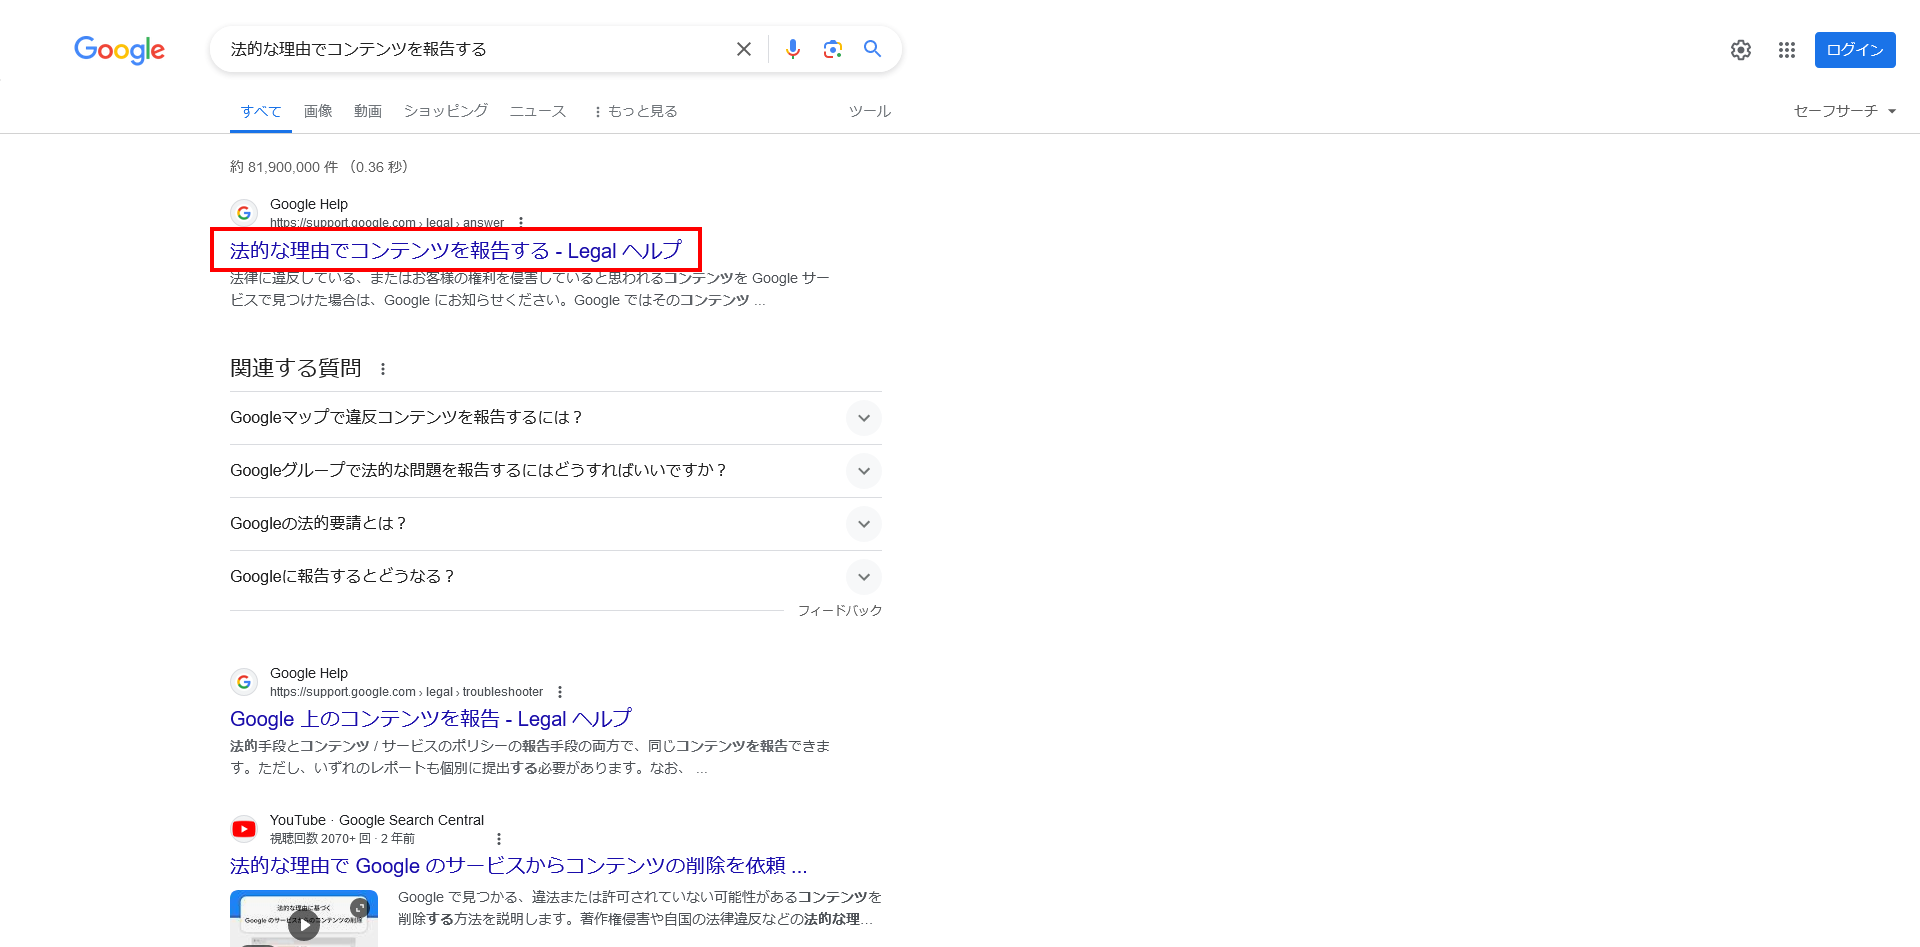
Task: Click troubleshooter result URL text
Action: 406,692
